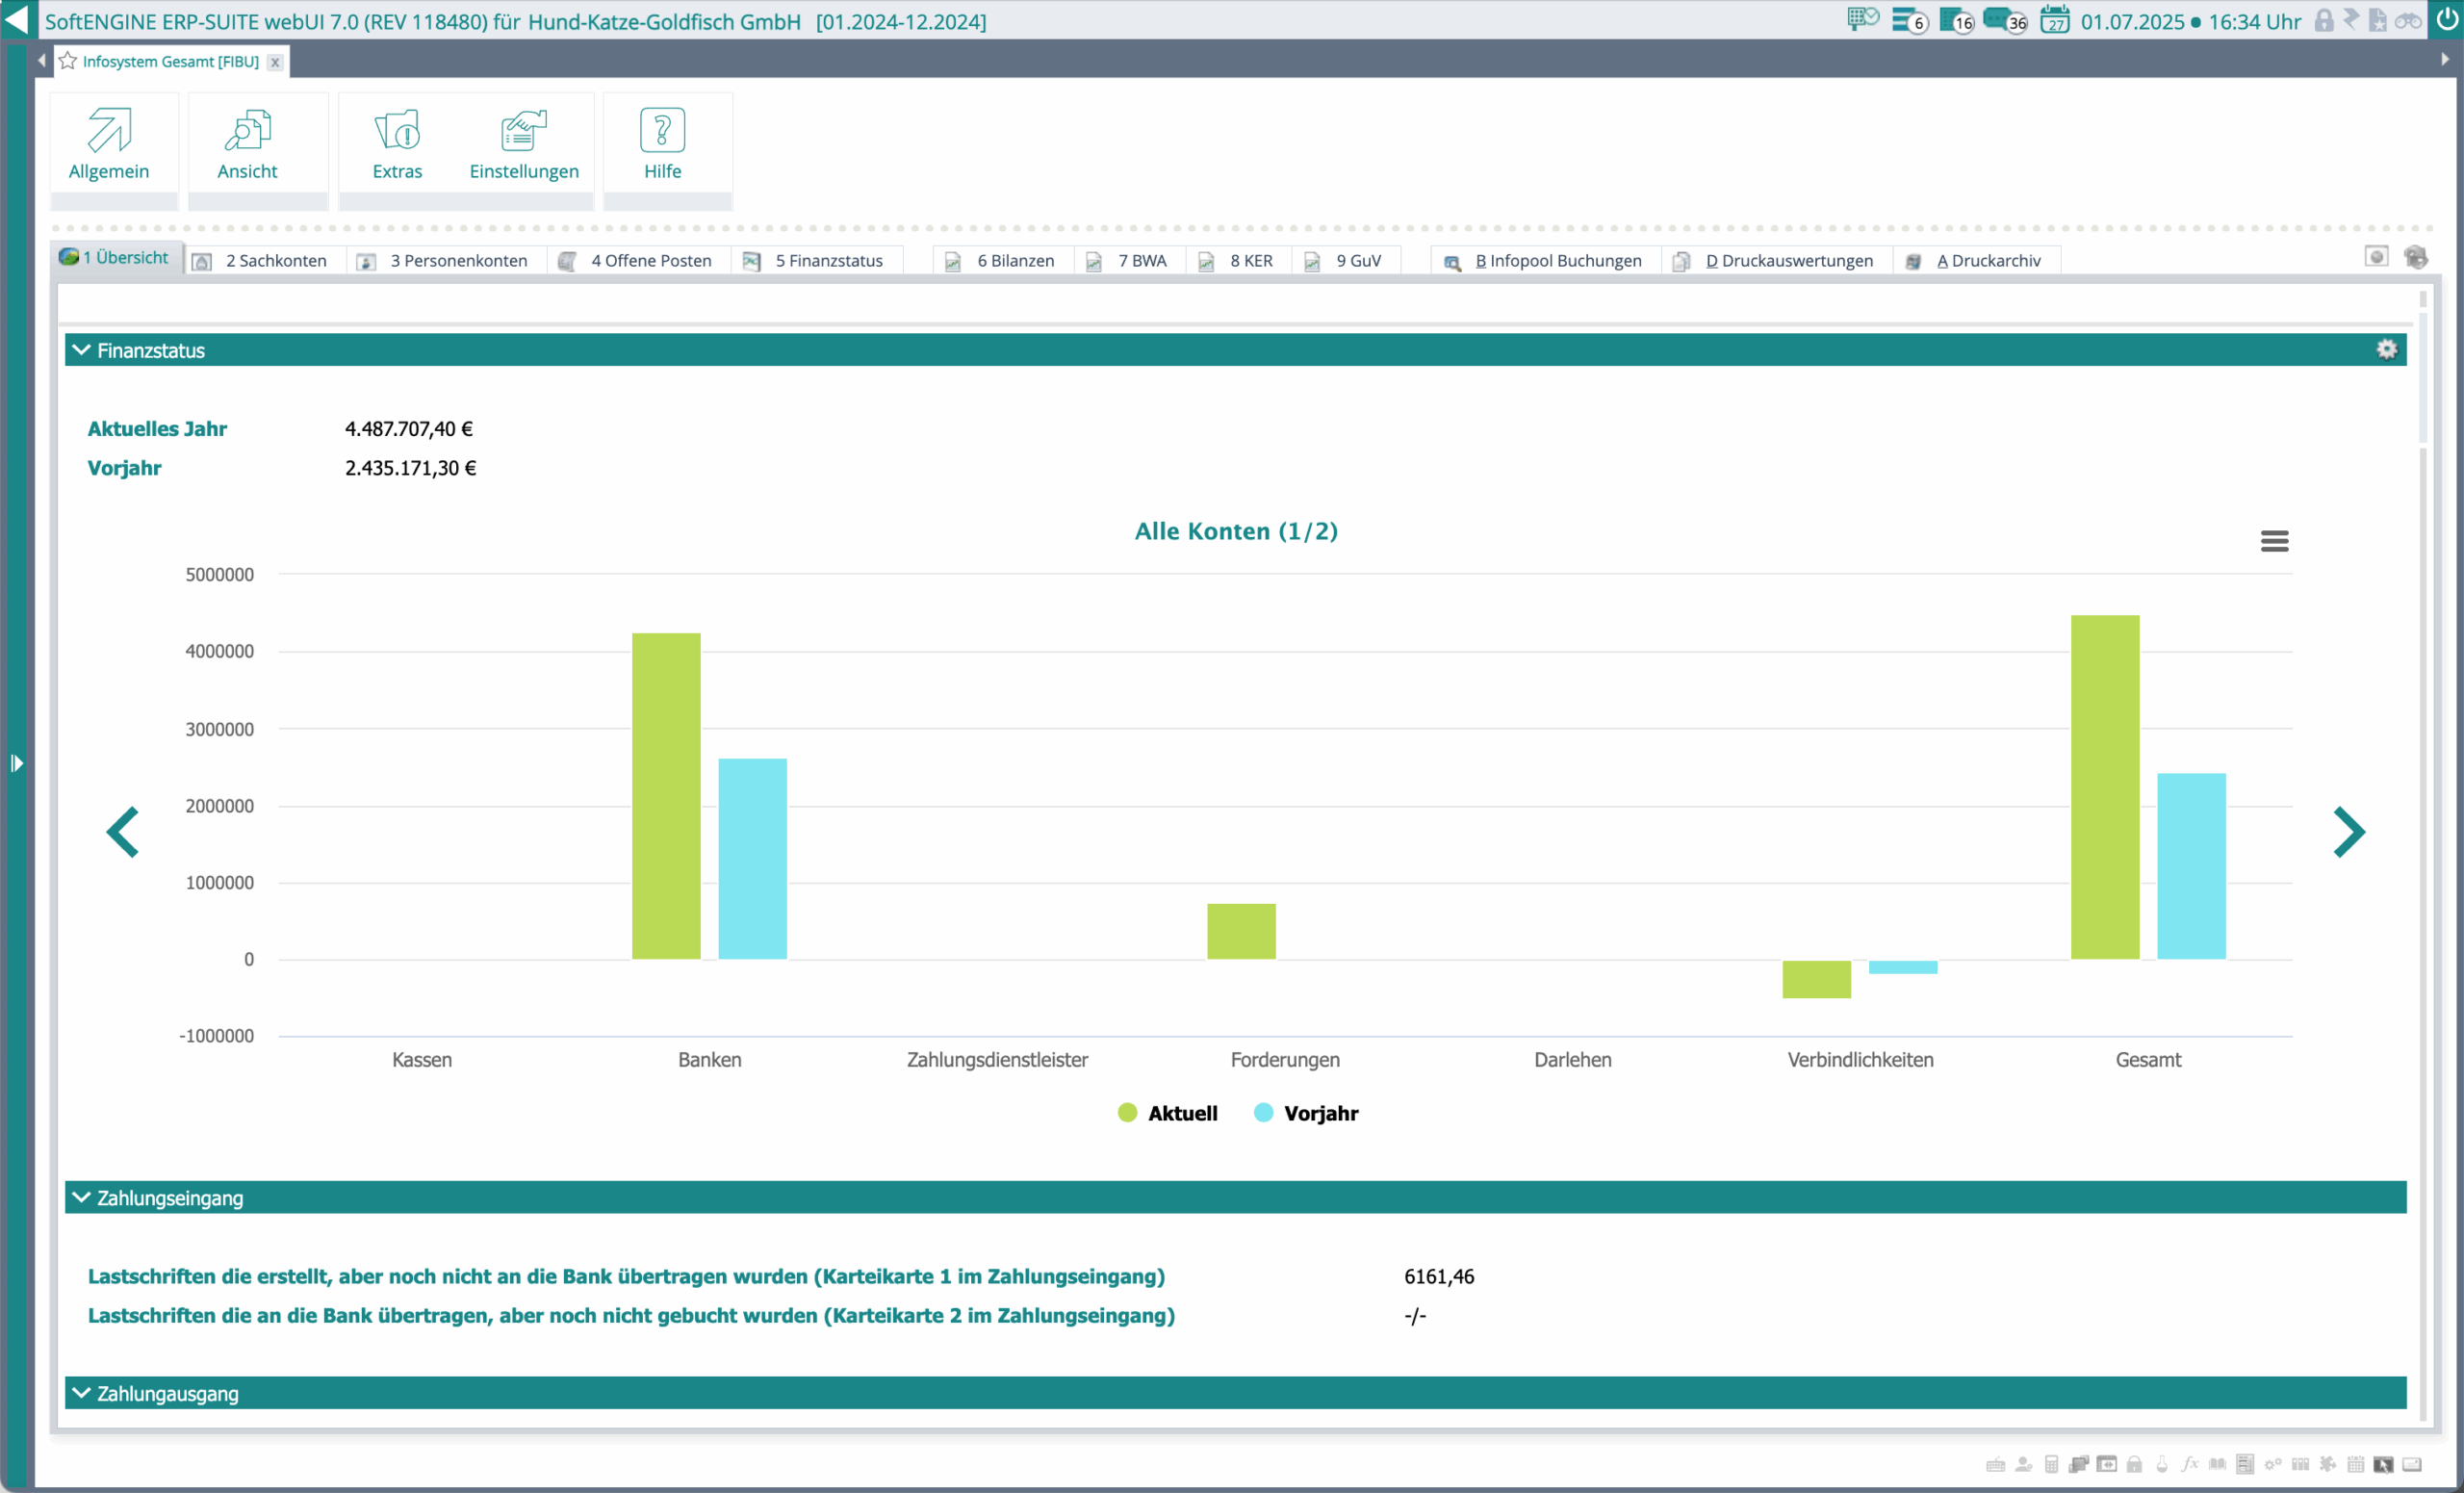Click the binoculars search icon in header

pos(2408,20)
